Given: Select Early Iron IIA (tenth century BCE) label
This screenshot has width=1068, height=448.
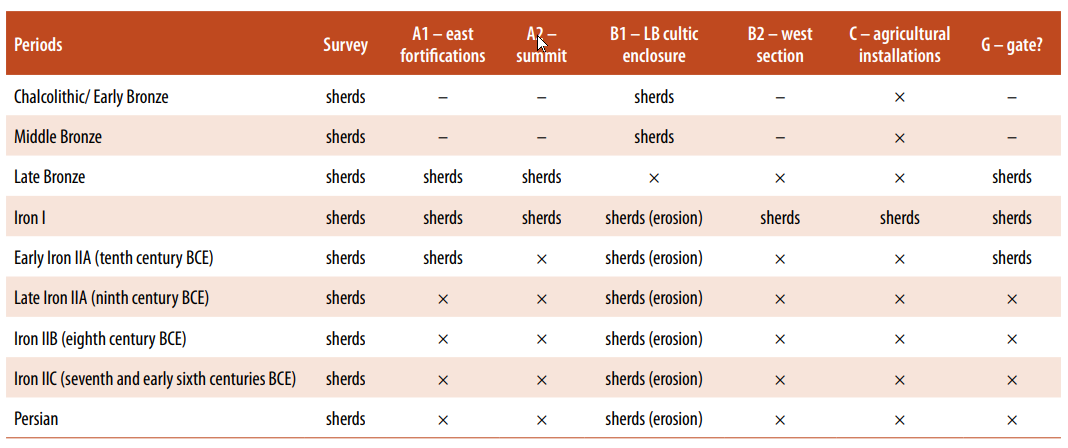Looking at the screenshot, I should [113, 258].
